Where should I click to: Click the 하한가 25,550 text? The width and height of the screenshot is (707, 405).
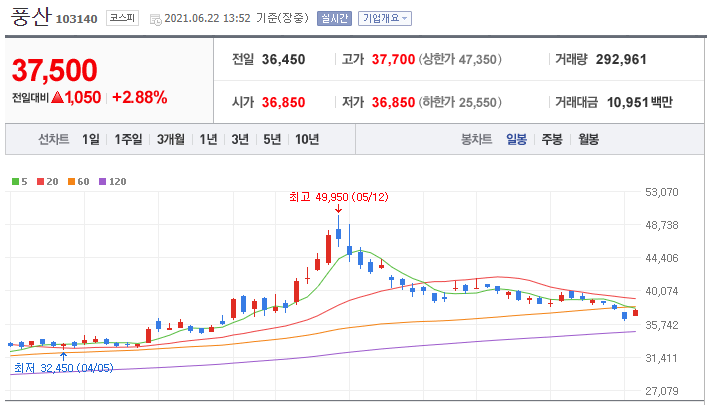tap(460, 102)
